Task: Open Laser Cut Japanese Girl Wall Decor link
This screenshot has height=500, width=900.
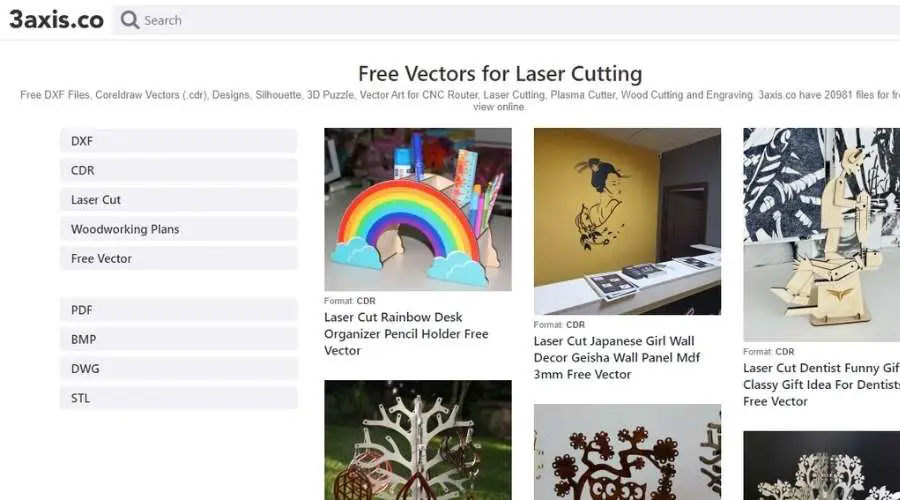Action: 617,358
